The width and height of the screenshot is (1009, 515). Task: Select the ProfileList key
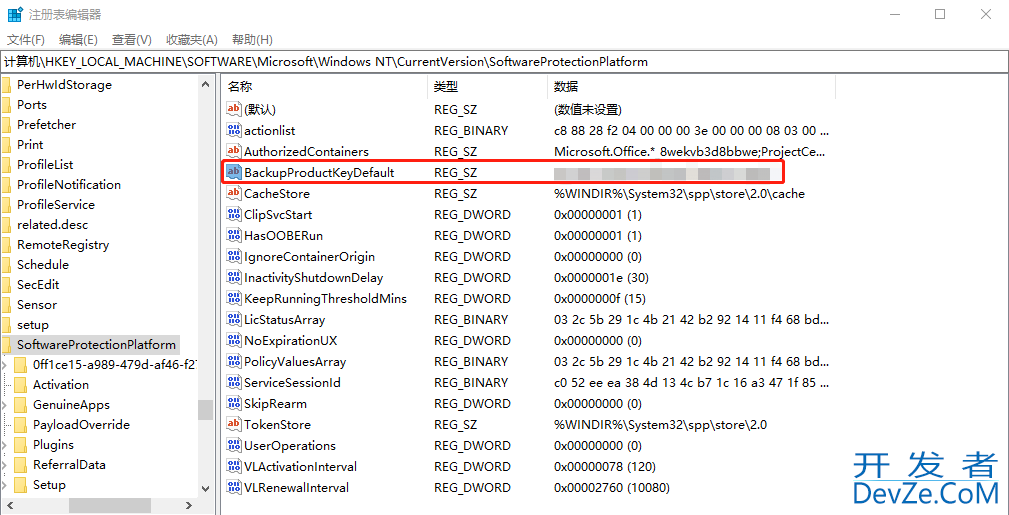tap(45, 165)
